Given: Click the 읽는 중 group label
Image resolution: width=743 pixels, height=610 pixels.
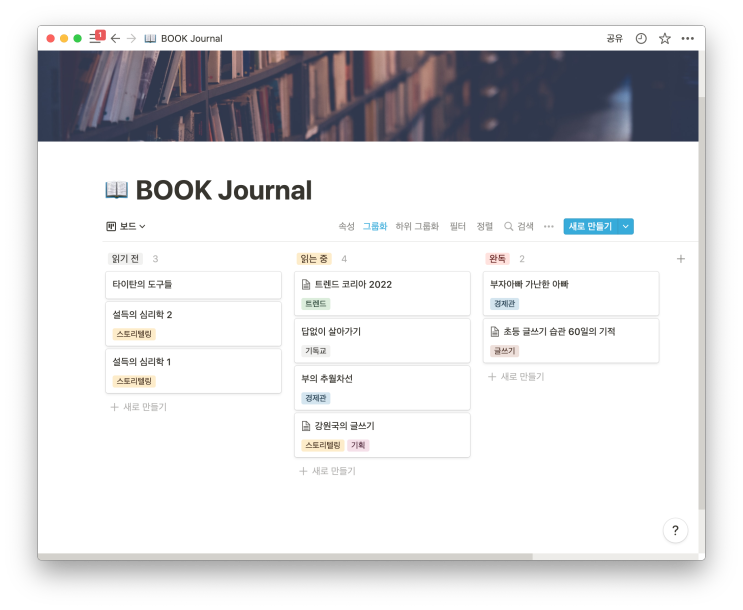Looking at the screenshot, I should (x=314, y=259).
